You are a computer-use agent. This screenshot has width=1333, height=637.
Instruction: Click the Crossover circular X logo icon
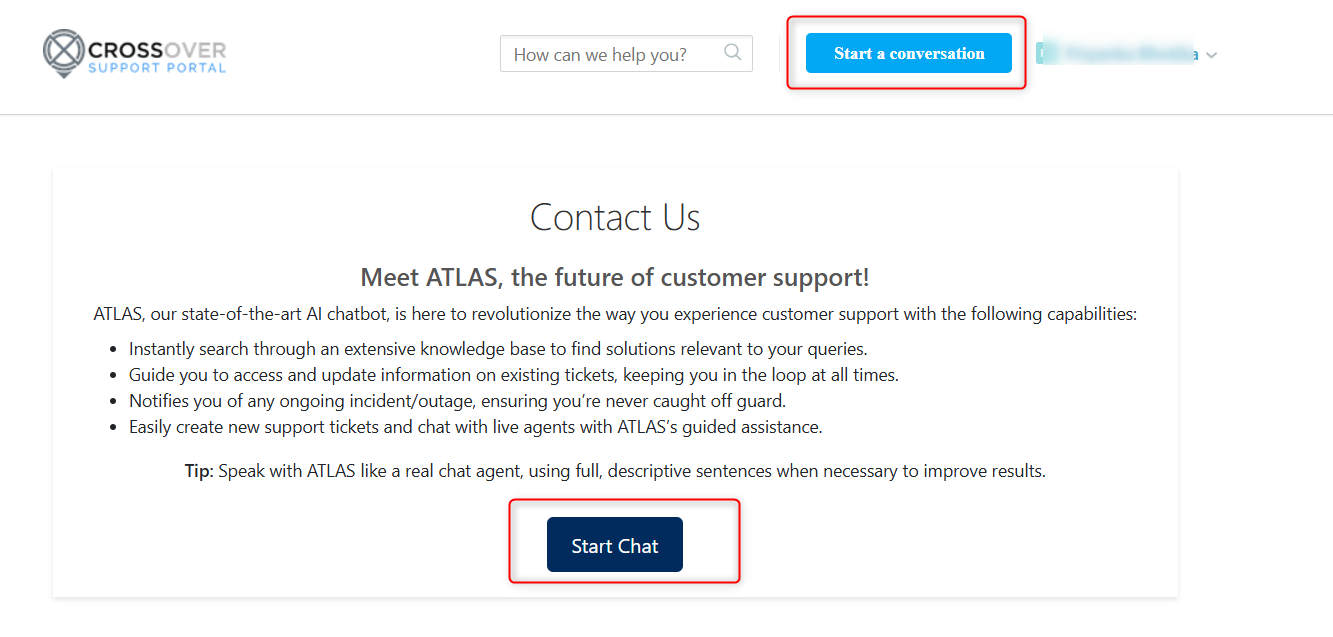coord(63,52)
